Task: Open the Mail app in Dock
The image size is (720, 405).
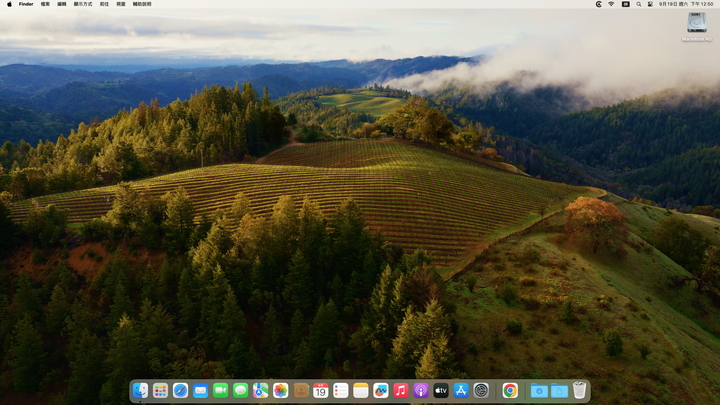Action: [x=200, y=391]
